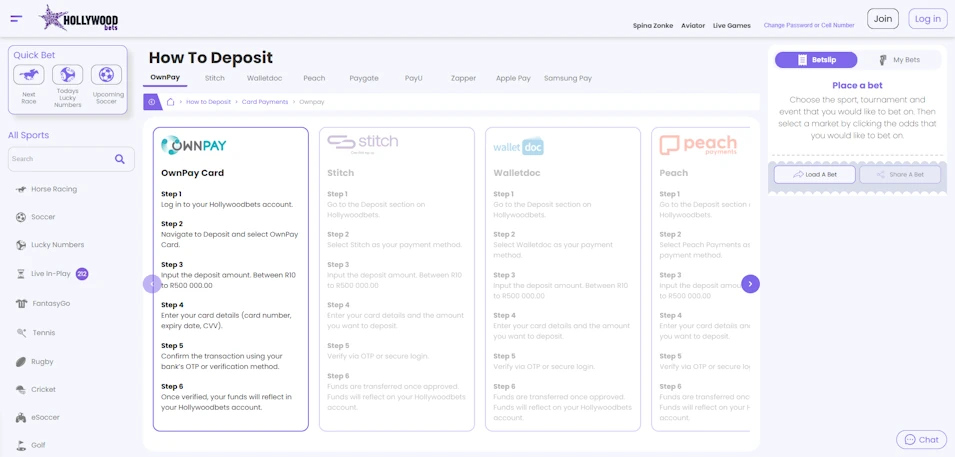The image size is (955, 457).
Task: Click the Walletdoc card heading text
Action: click(517, 173)
